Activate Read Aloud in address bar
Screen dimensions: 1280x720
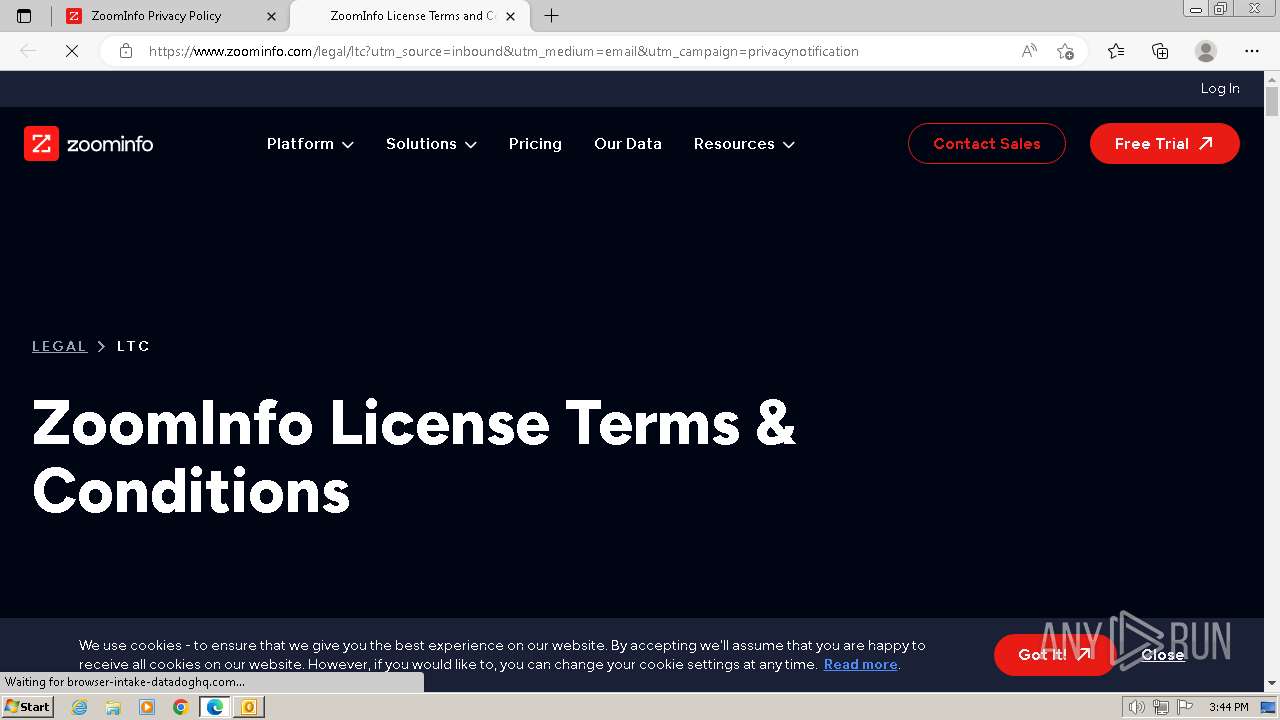pyautogui.click(x=1029, y=51)
